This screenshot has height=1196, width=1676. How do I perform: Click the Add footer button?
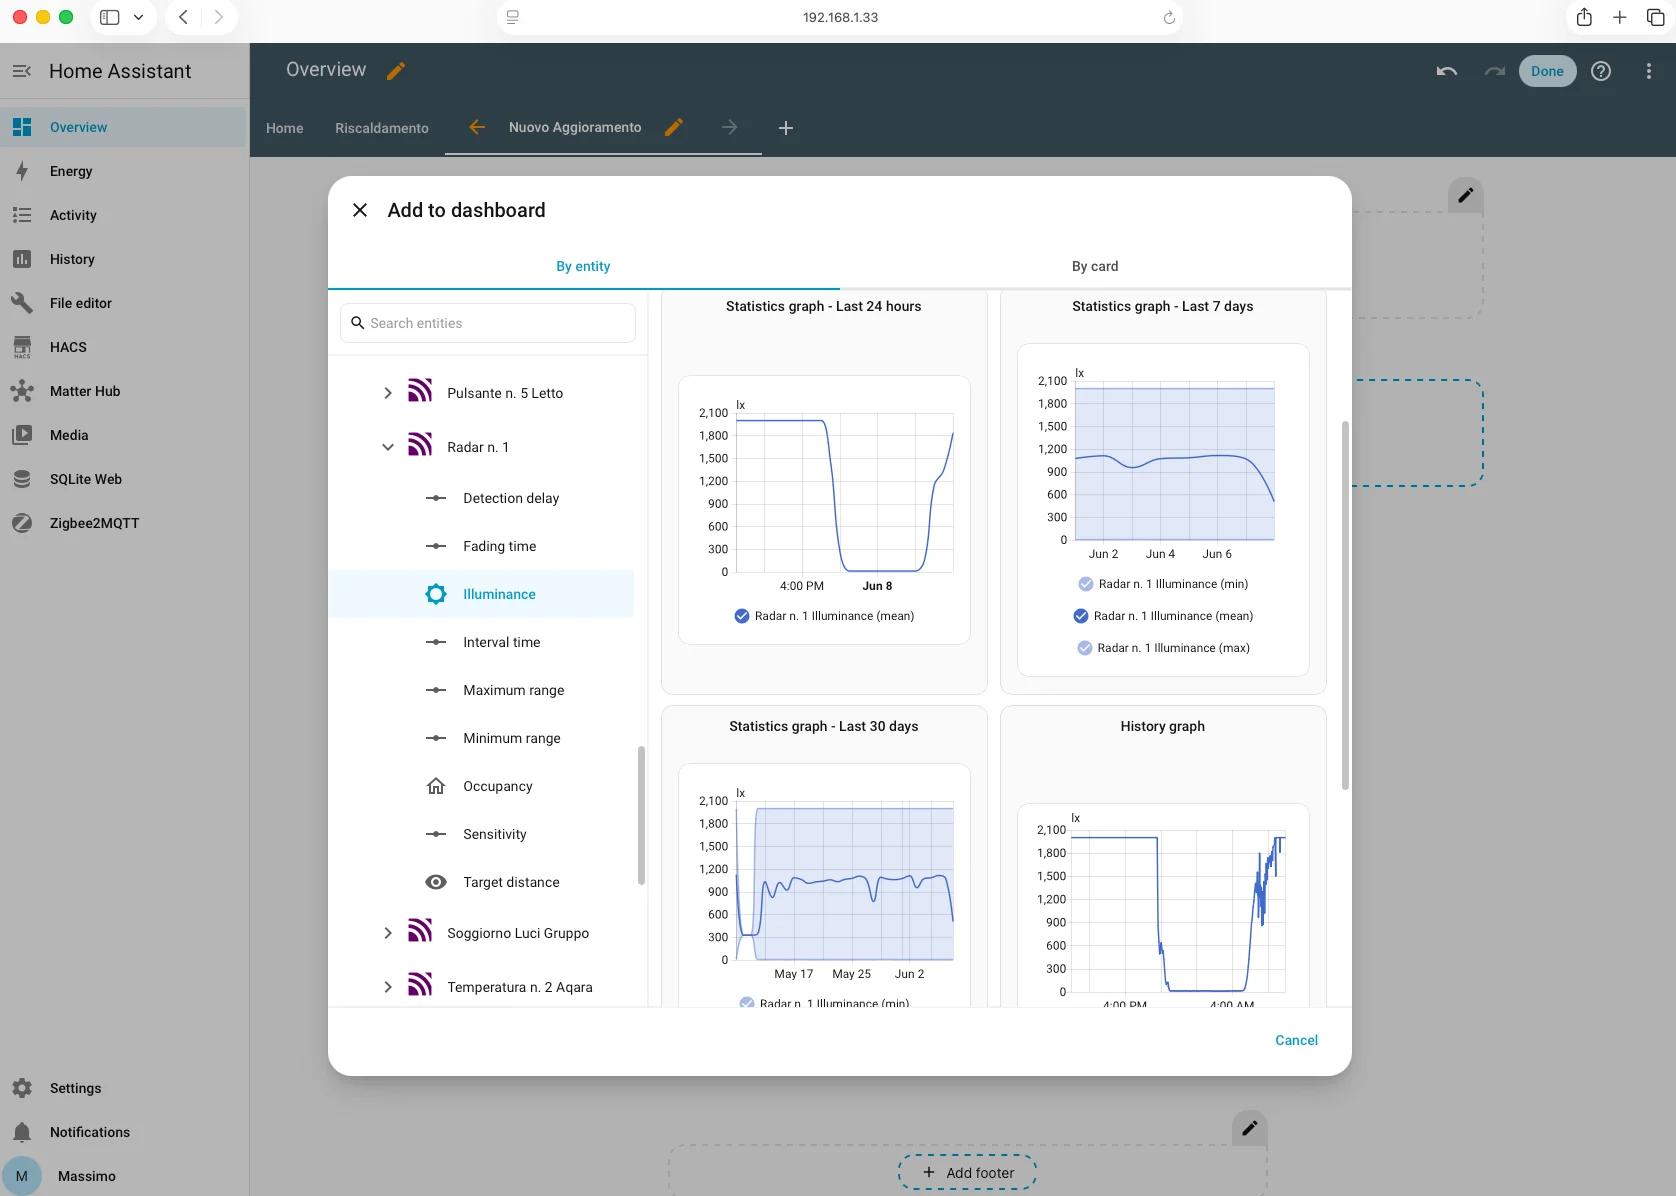pos(967,1173)
